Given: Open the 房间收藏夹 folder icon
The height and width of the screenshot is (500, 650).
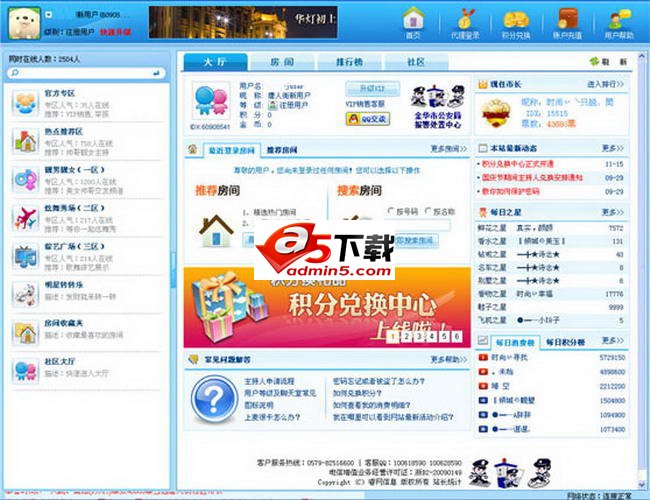Looking at the screenshot, I should point(25,333).
